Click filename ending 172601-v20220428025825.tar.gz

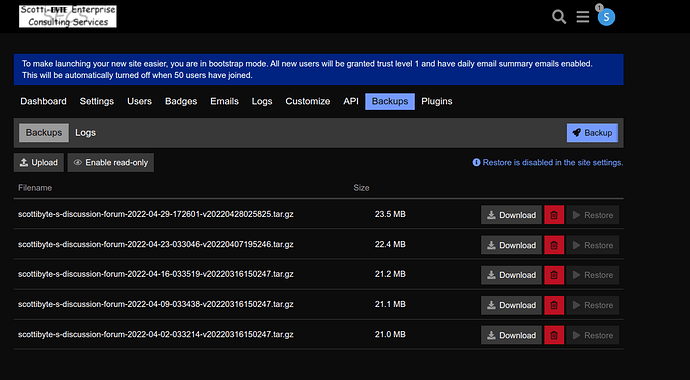(x=156, y=214)
